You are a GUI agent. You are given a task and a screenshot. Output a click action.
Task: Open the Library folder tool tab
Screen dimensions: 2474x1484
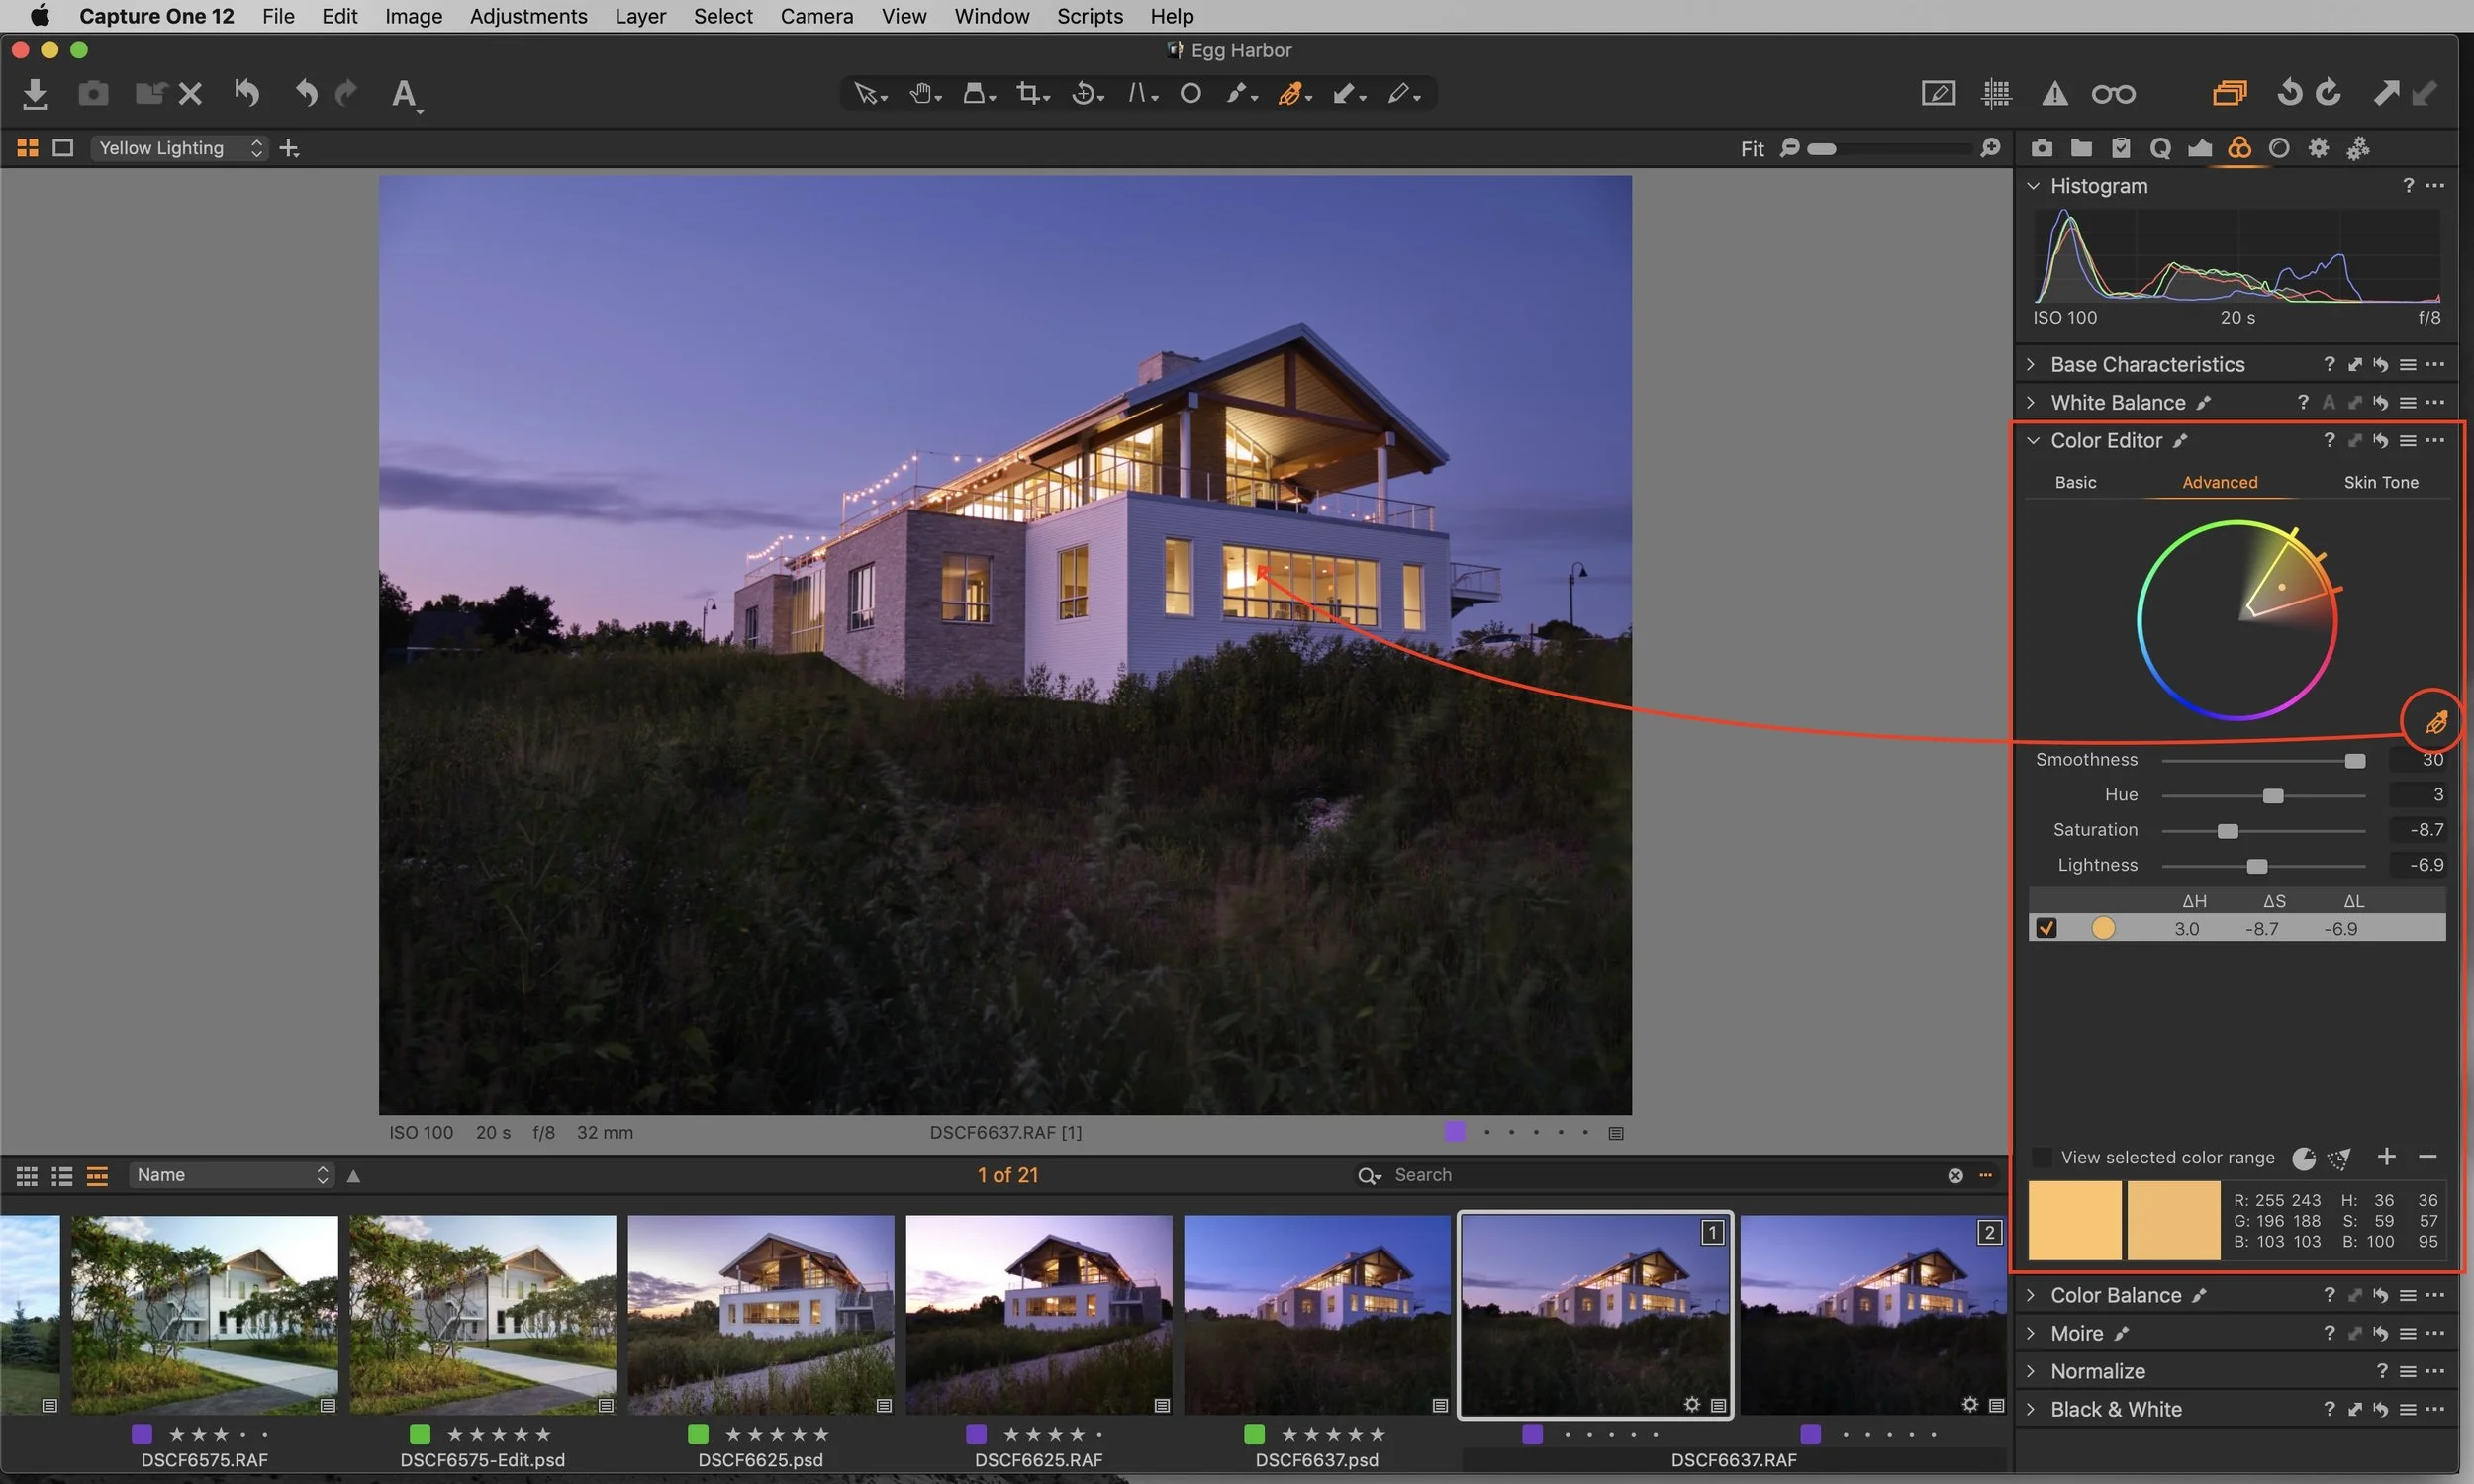(x=2081, y=148)
